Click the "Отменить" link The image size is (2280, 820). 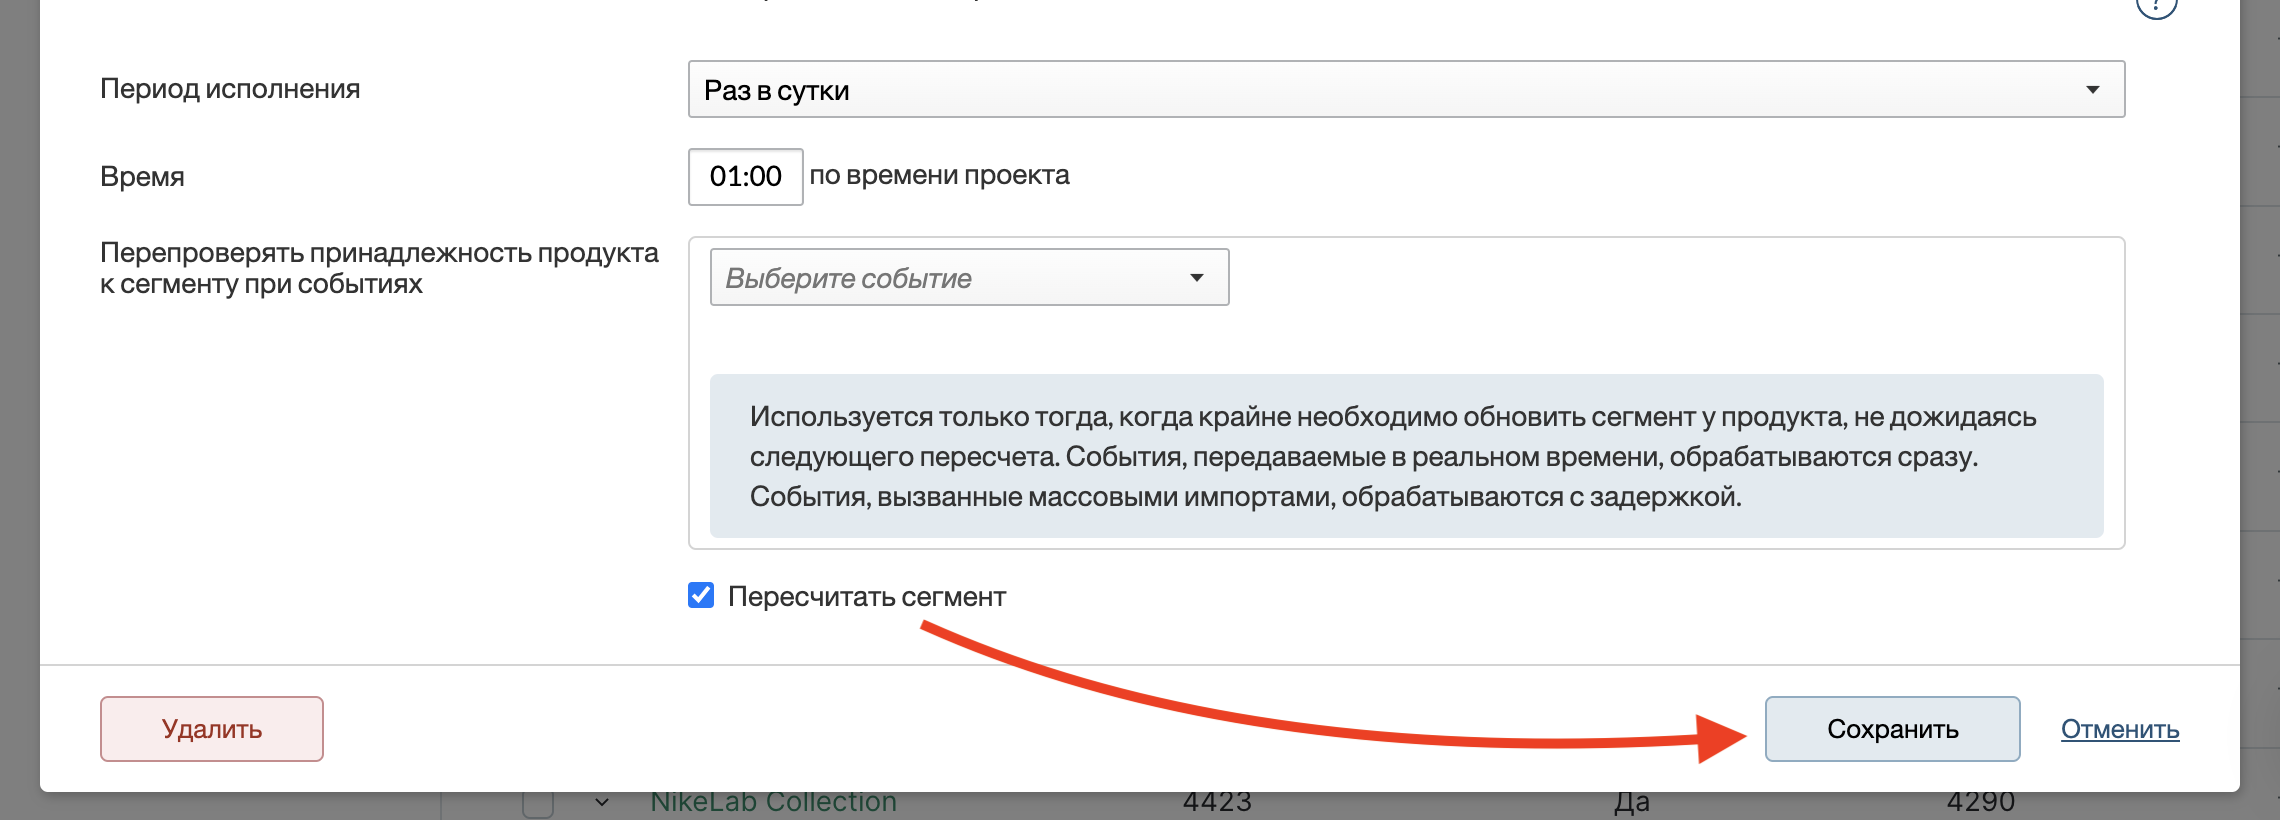coord(2120,729)
